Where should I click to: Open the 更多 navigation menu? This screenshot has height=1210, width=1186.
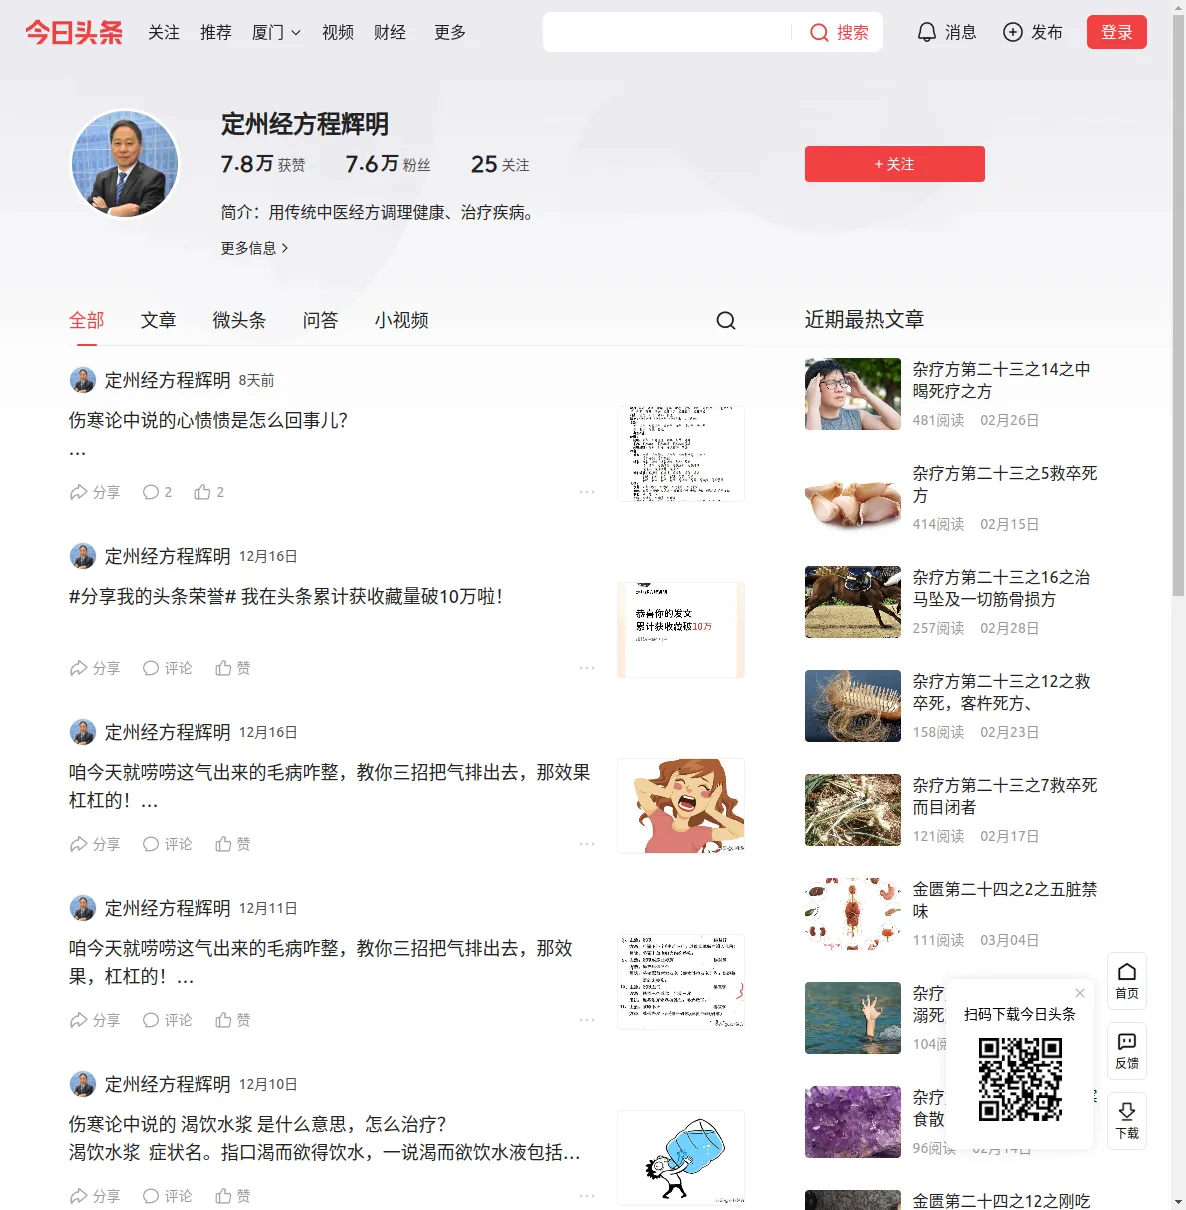[450, 32]
